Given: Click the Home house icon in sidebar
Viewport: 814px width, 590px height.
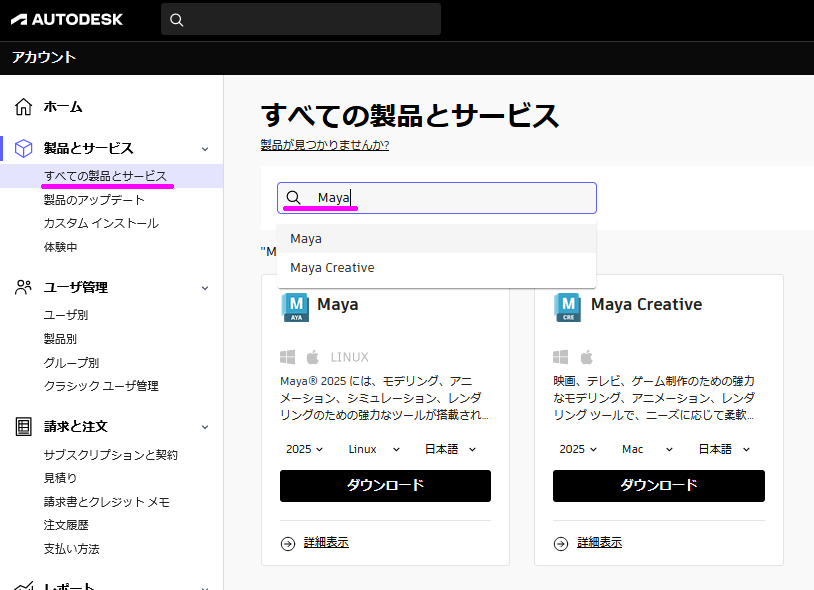Looking at the screenshot, I should coord(23,106).
